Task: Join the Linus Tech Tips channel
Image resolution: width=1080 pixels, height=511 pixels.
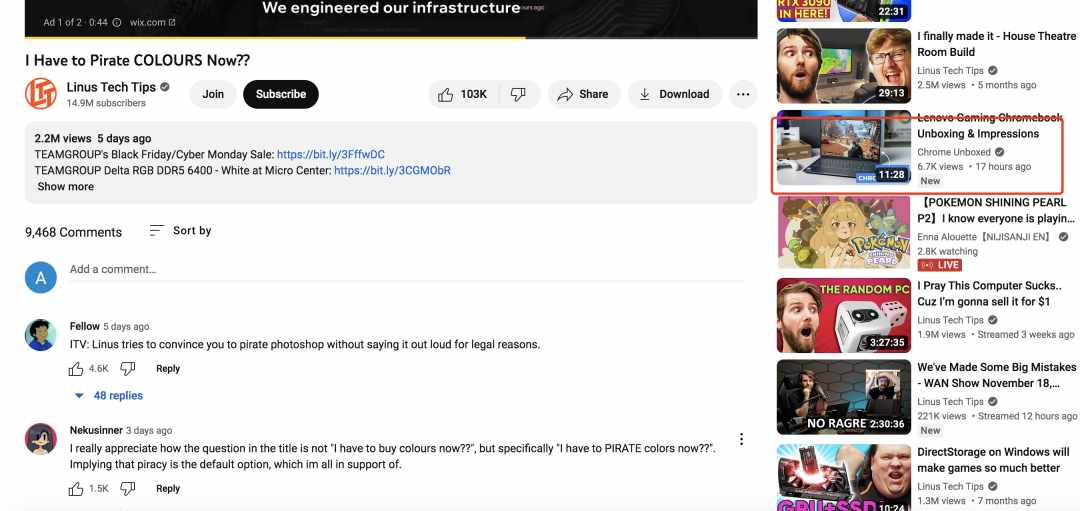Action: pyautogui.click(x=213, y=94)
